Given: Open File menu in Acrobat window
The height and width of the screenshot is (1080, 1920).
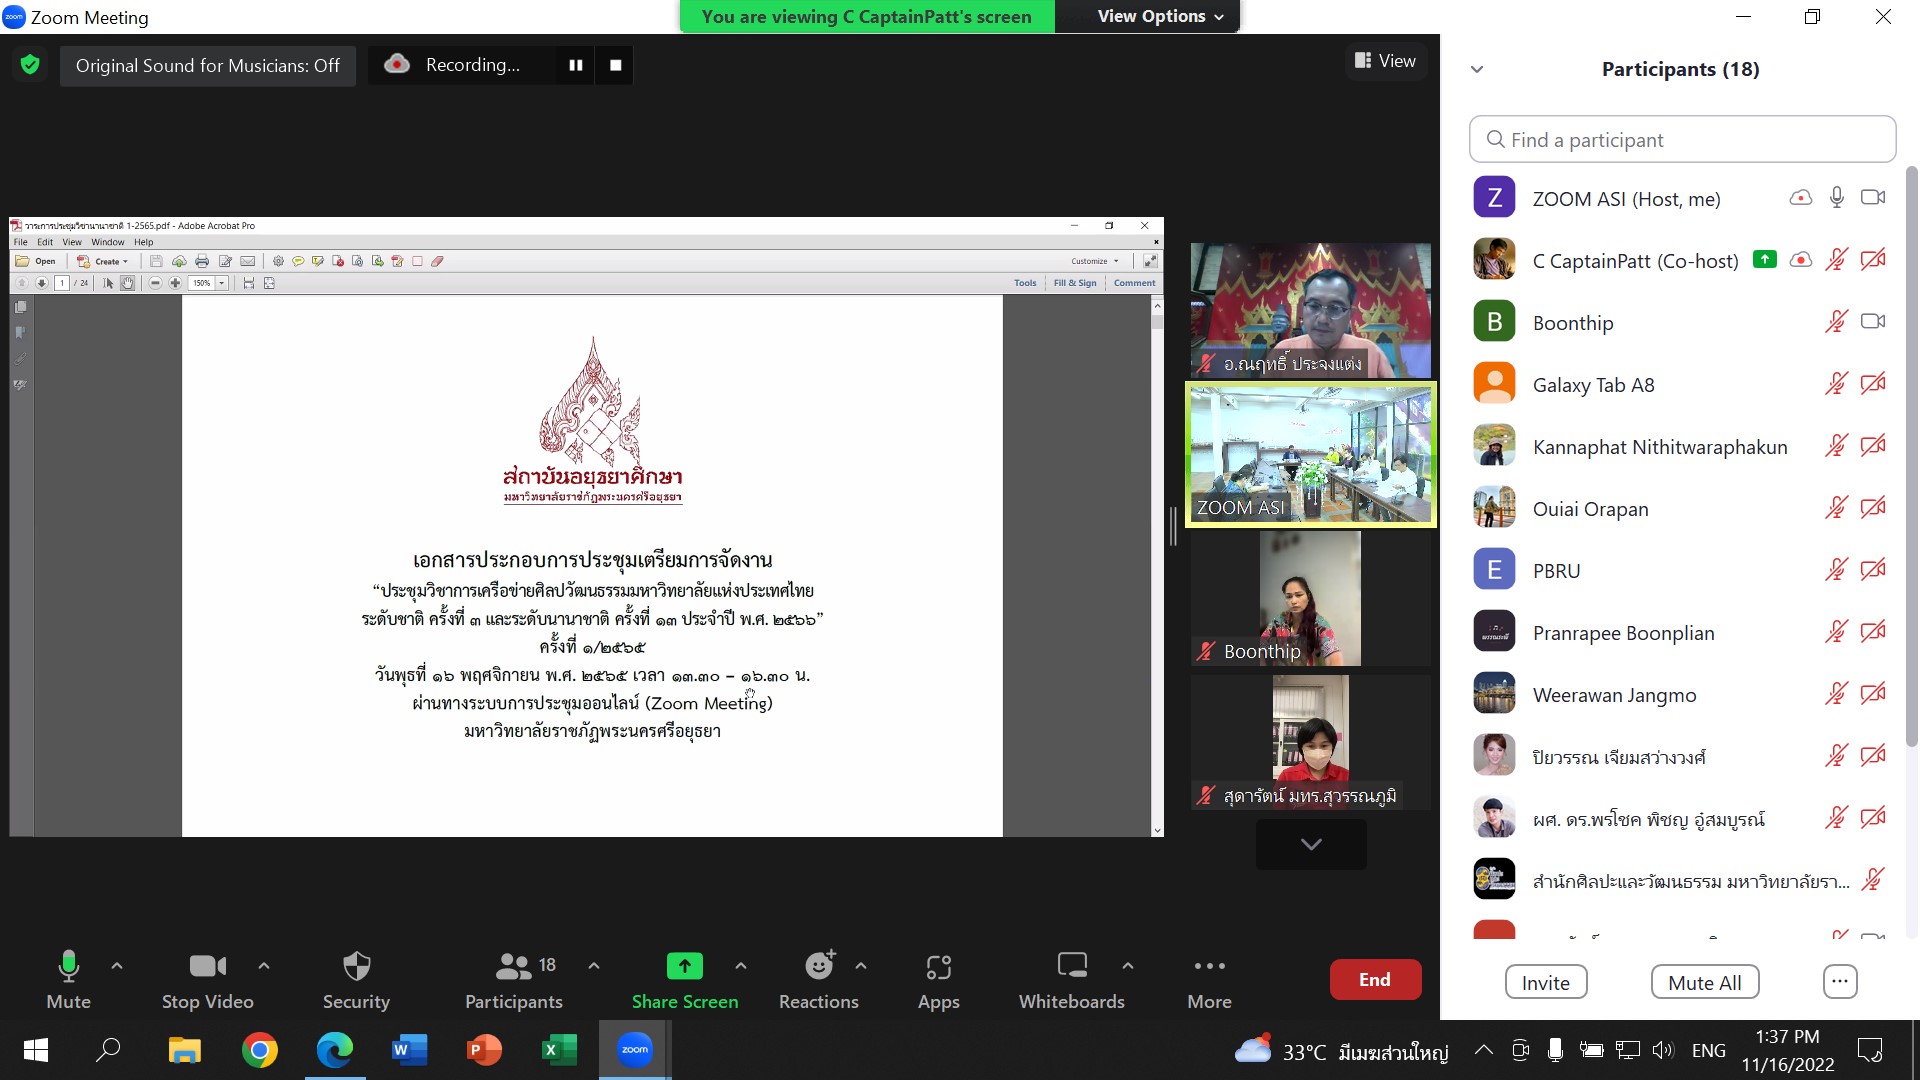Looking at the screenshot, I should pyautogui.click(x=20, y=242).
